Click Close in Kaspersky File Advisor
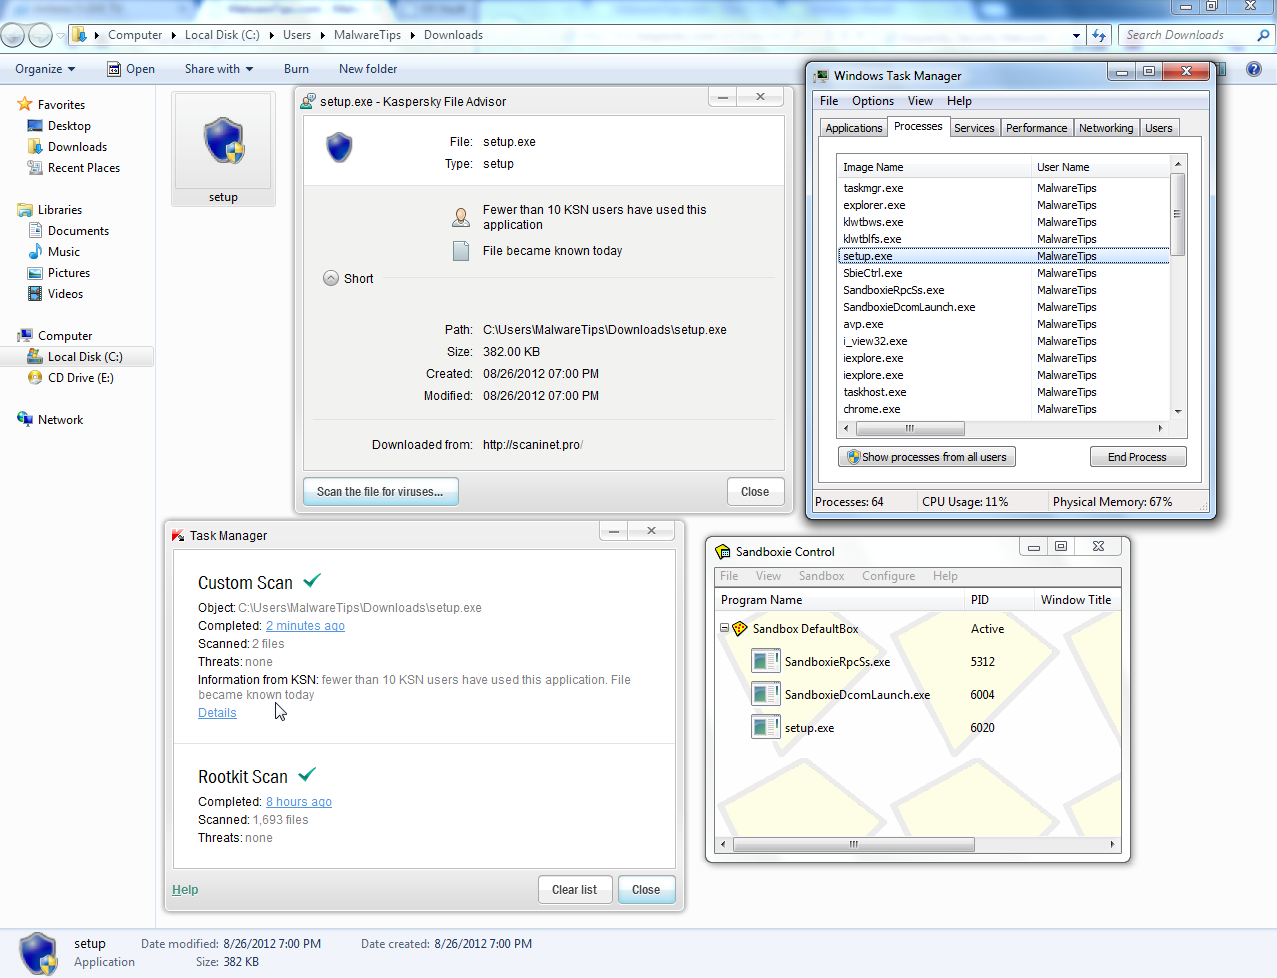 [755, 492]
